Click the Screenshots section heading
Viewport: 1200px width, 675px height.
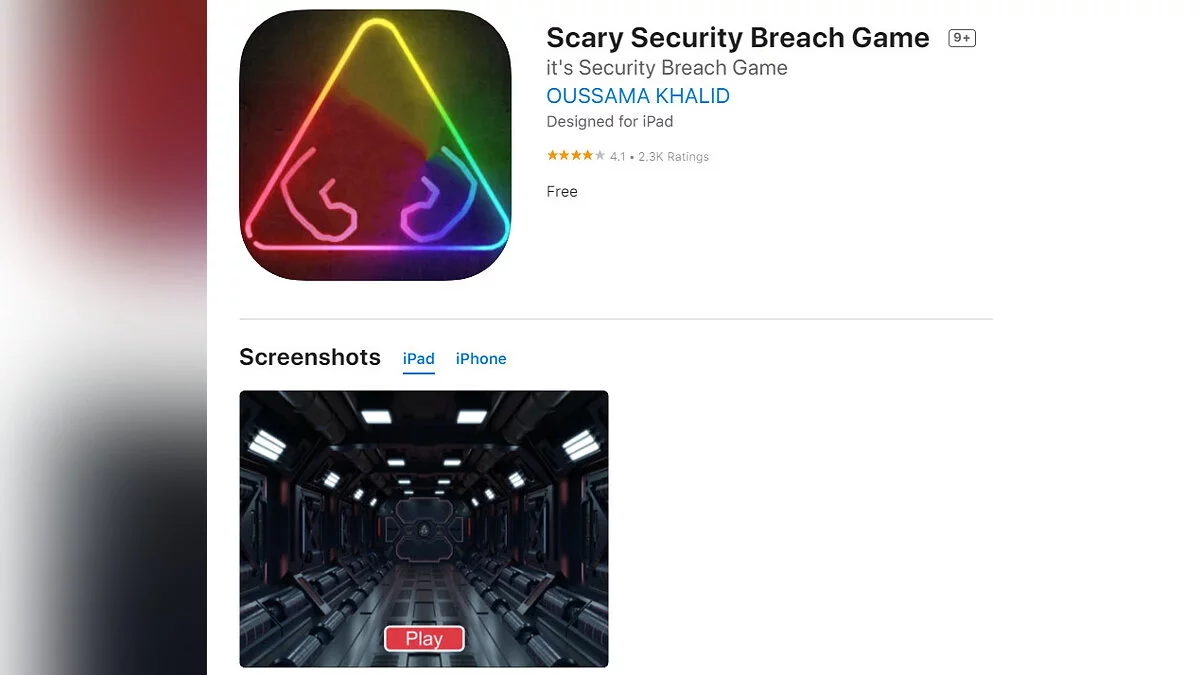pos(310,357)
